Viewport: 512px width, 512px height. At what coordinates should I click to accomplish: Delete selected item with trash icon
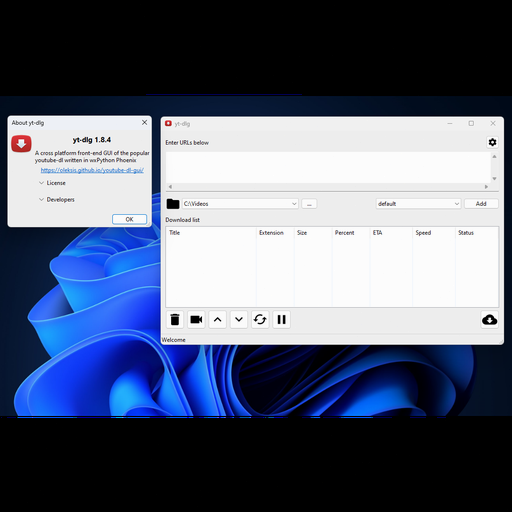[175, 319]
